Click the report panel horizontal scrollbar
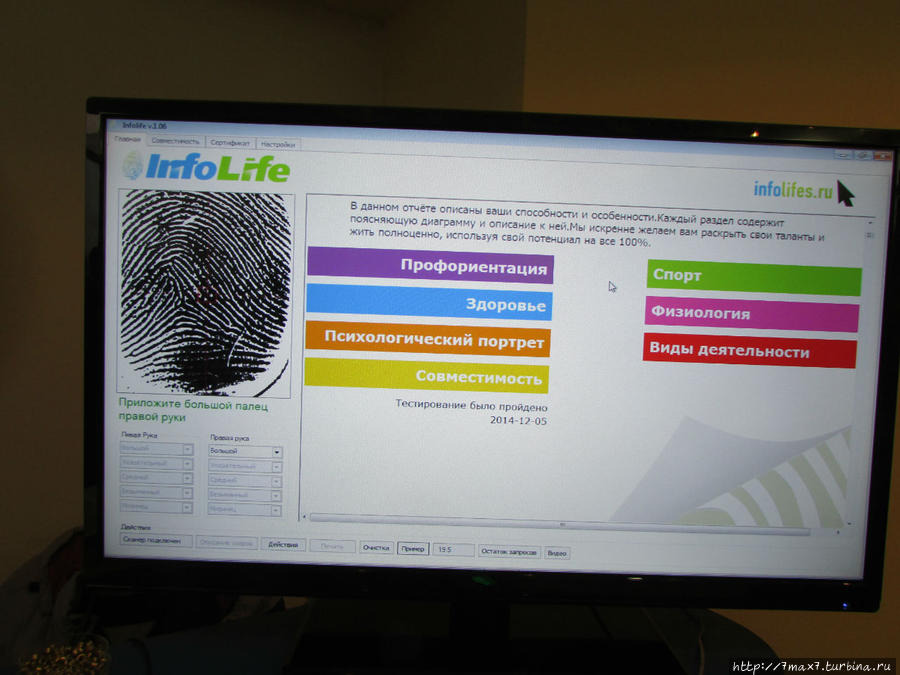900x675 pixels. click(x=560, y=525)
